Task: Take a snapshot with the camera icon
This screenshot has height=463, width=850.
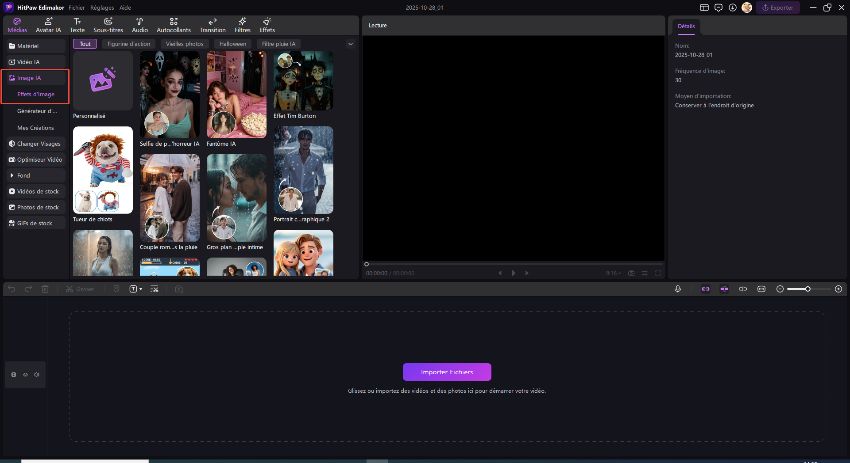Action: coord(631,273)
